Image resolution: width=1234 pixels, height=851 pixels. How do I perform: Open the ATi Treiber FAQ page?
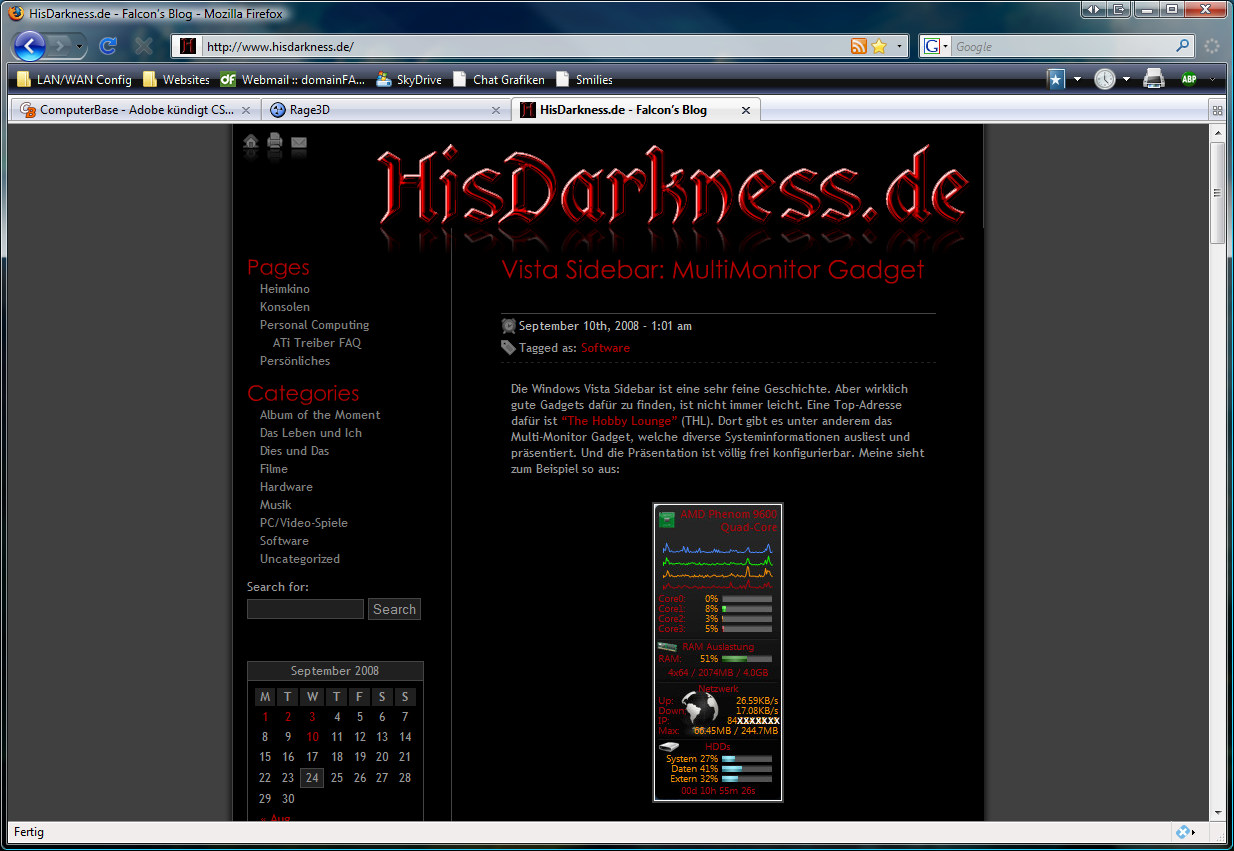pos(317,343)
